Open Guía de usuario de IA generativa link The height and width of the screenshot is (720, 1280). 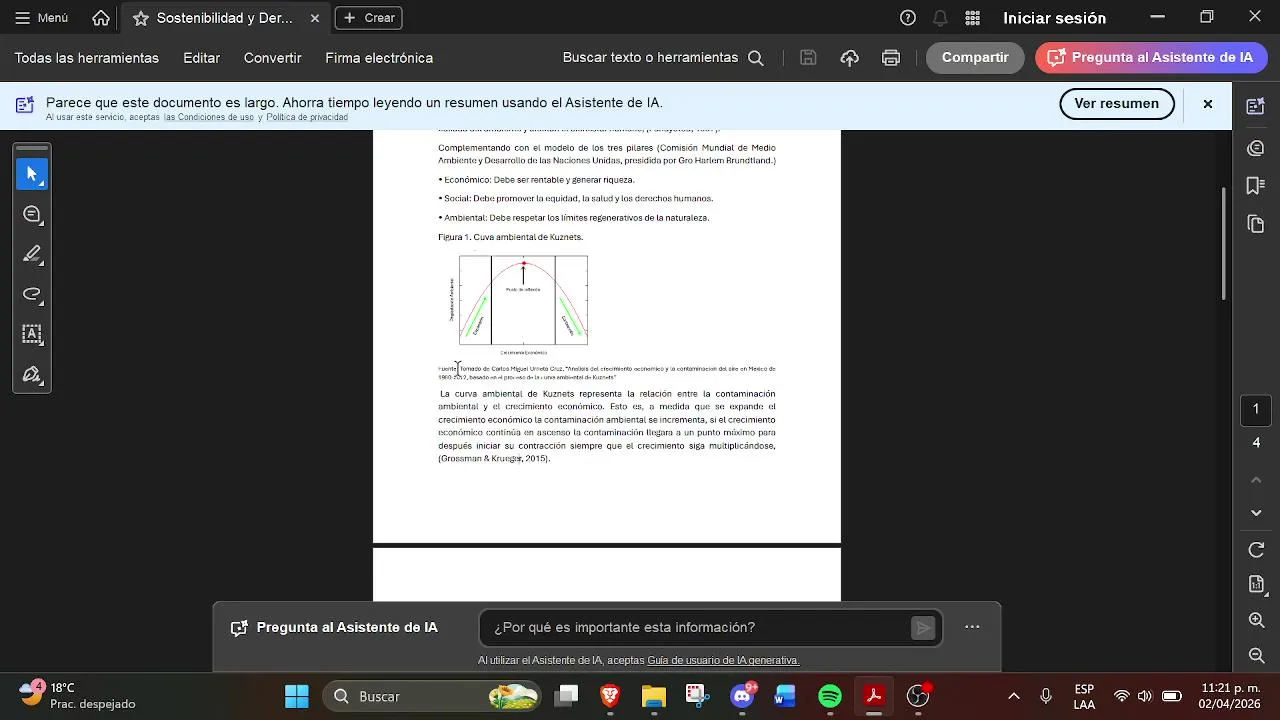point(723,660)
